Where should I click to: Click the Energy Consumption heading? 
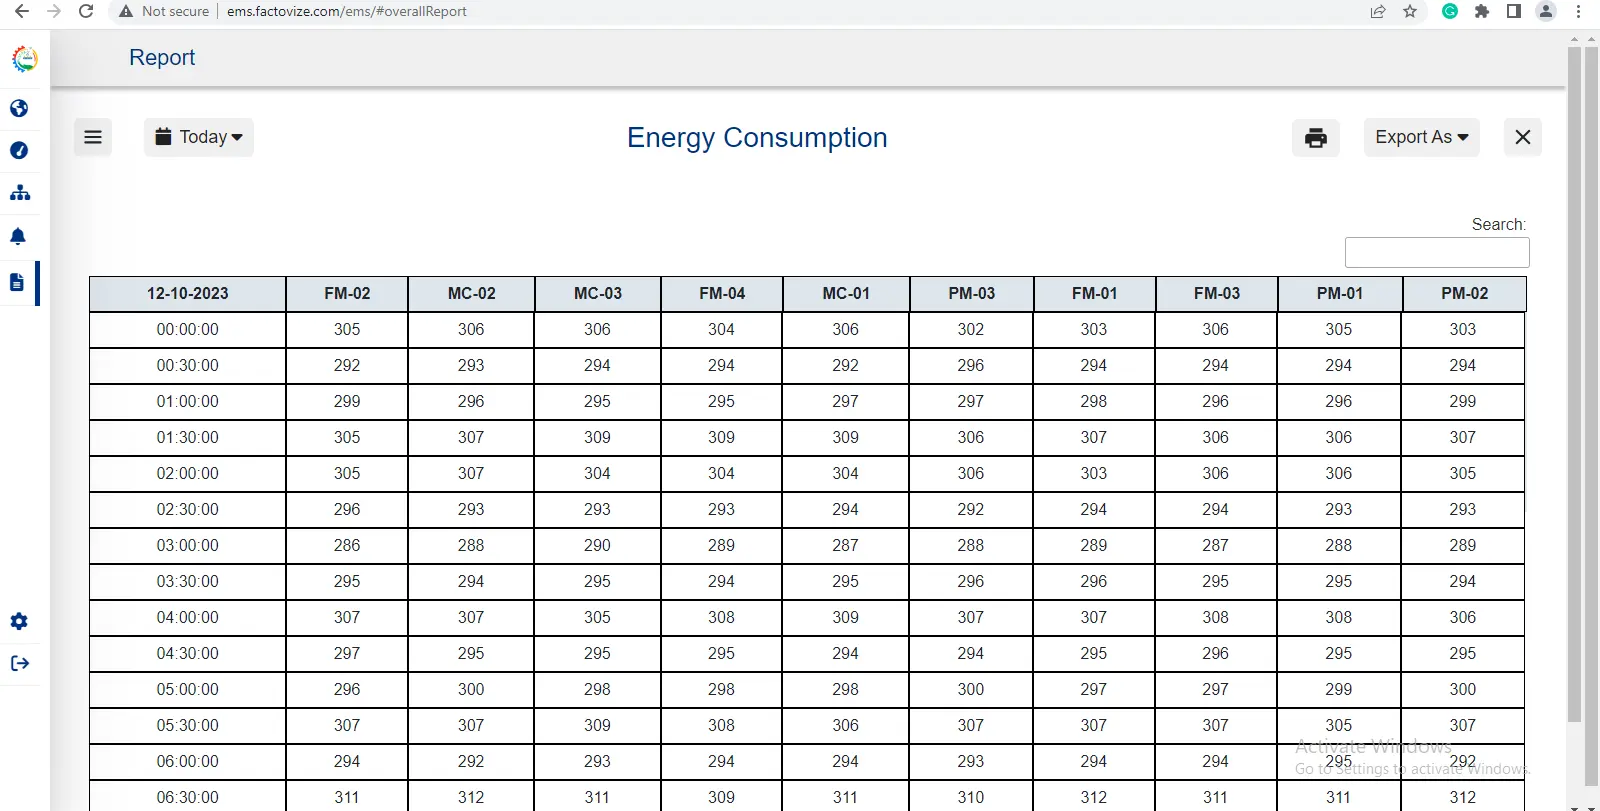tap(757, 137)
